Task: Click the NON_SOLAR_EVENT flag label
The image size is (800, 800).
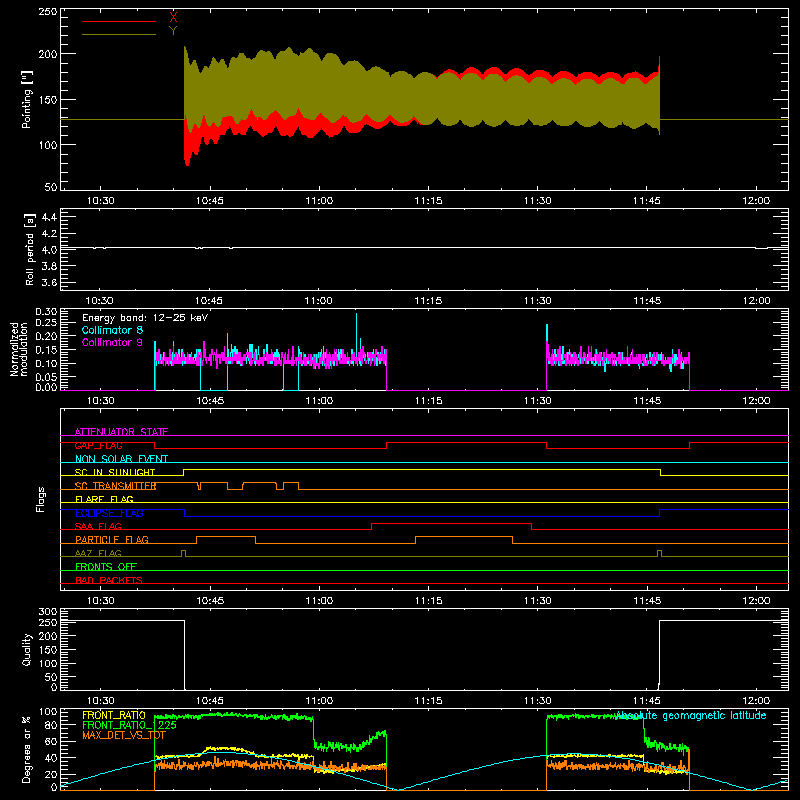Action: pos(121,459)
